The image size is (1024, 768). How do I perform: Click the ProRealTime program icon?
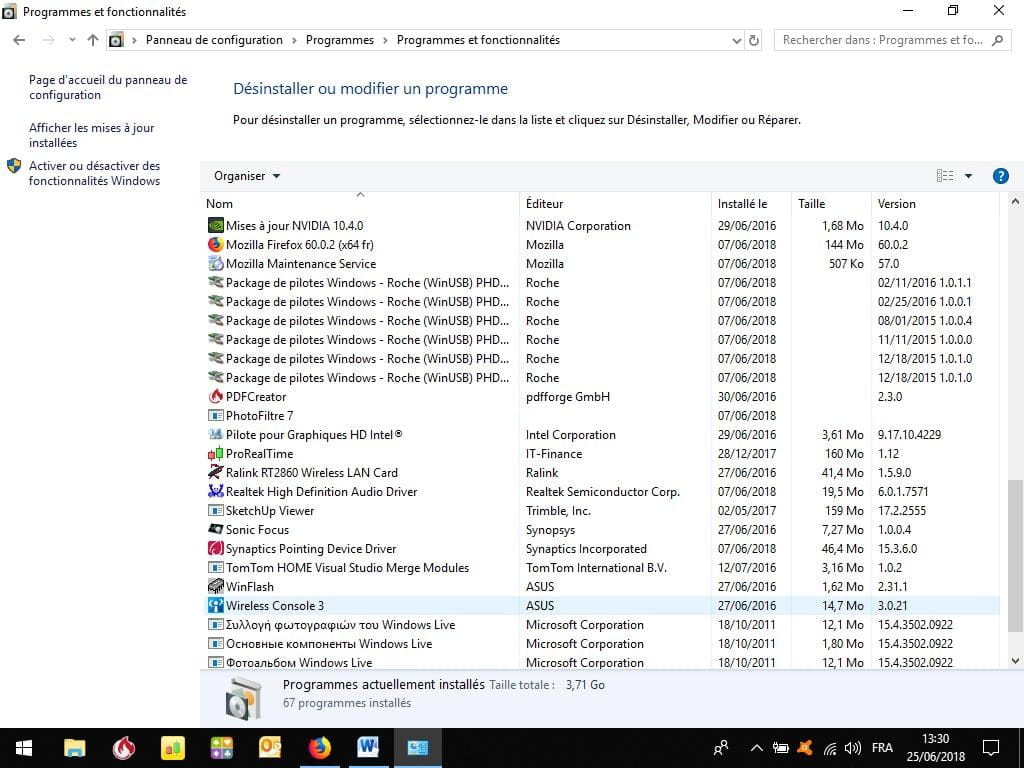click(x=216, y=453)
